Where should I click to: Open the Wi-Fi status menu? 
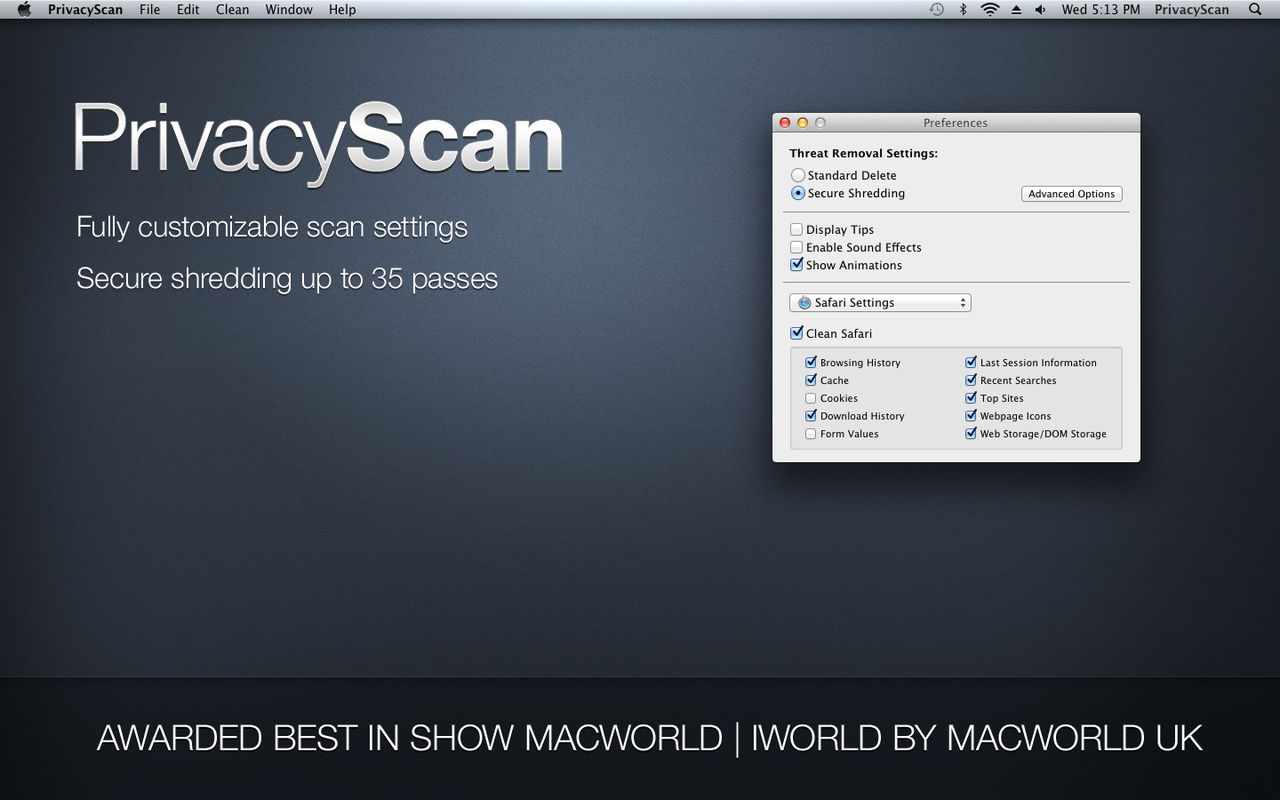pos(990,9)
